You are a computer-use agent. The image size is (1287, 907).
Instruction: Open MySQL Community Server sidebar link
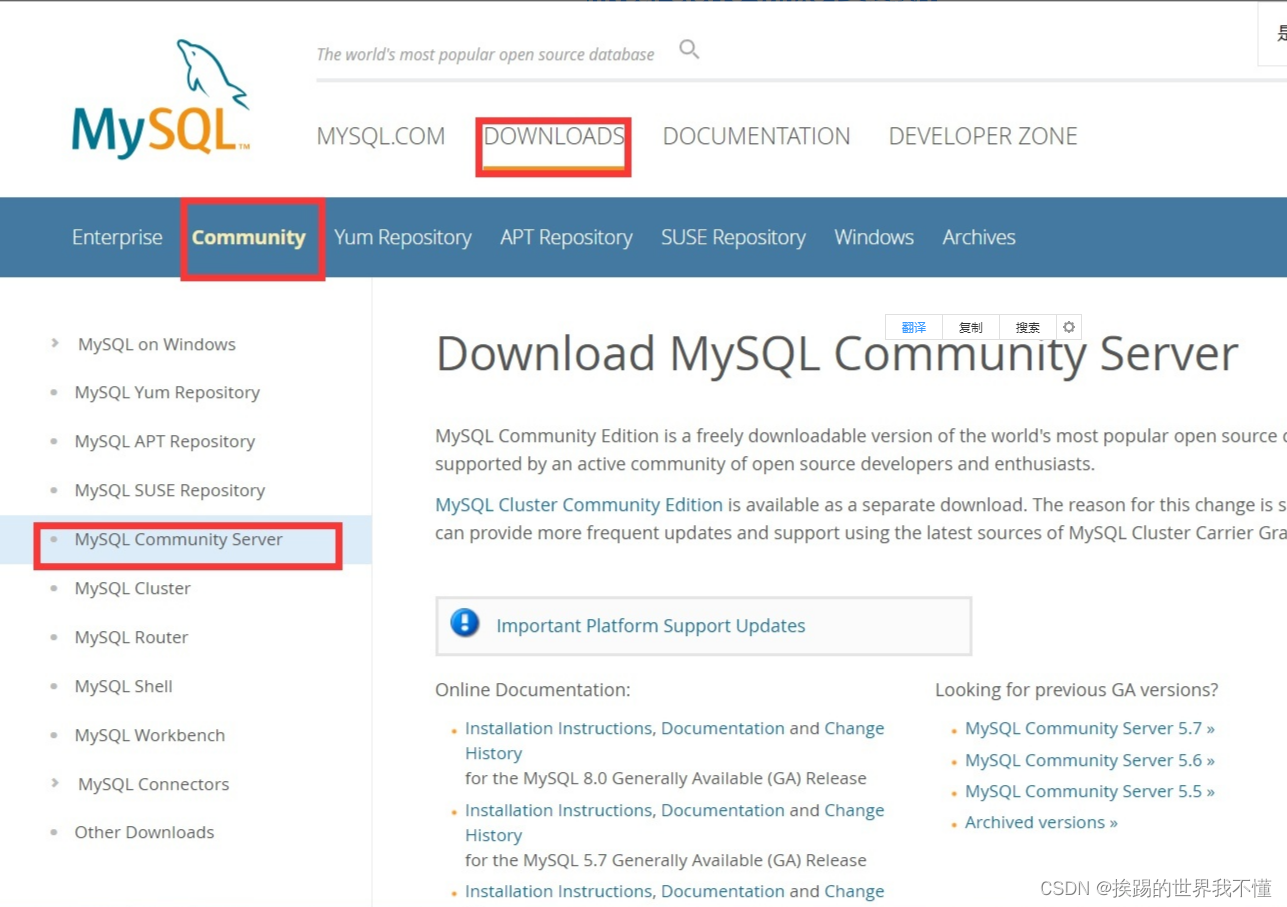point(179,539)
